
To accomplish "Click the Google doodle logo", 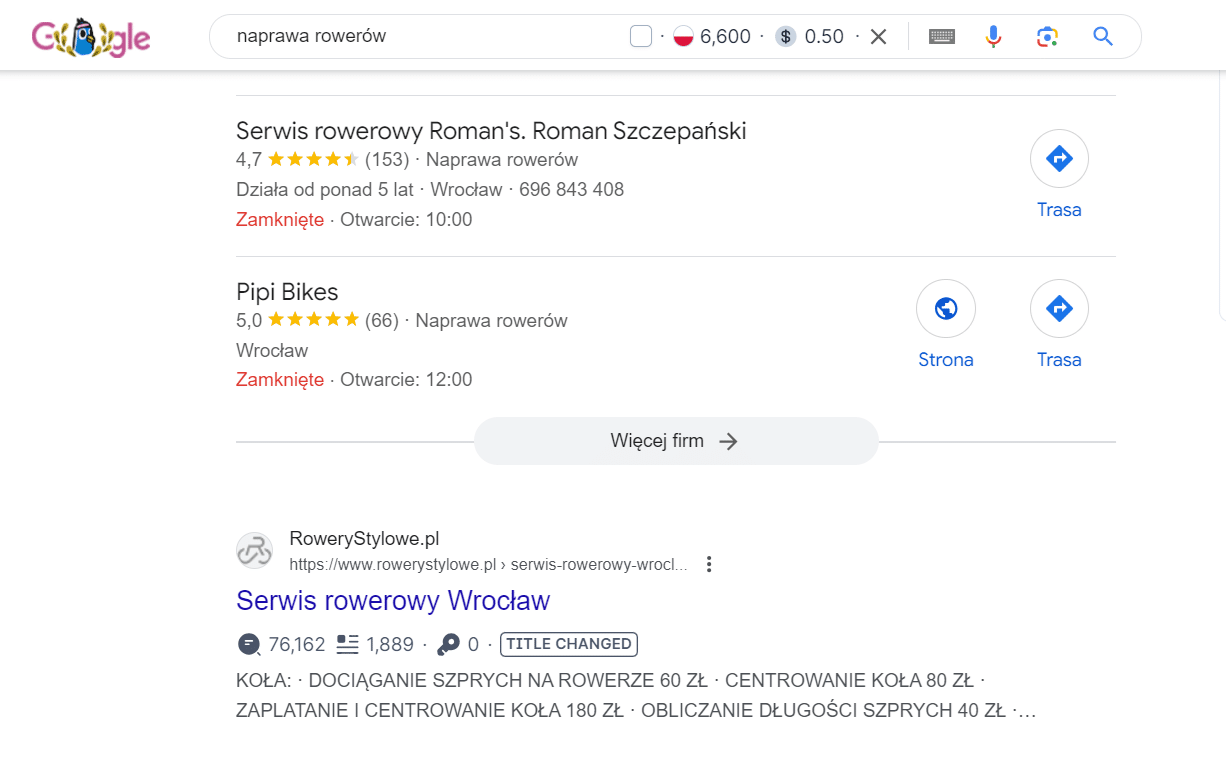I will (91, 38).
